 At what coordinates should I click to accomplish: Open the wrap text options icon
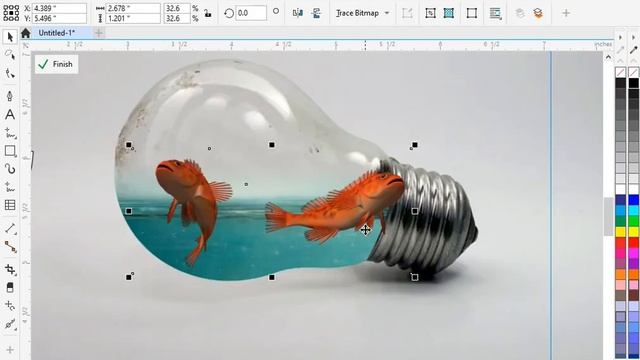496,13
